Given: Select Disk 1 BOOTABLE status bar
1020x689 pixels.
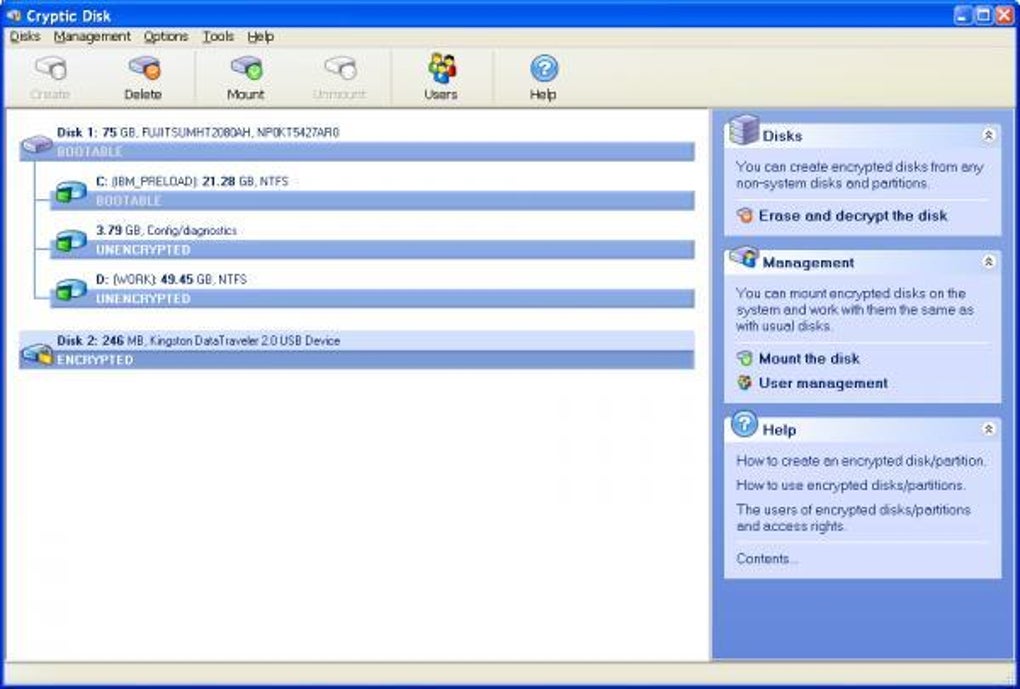Looking at the screenshot, I should point(357,152).
